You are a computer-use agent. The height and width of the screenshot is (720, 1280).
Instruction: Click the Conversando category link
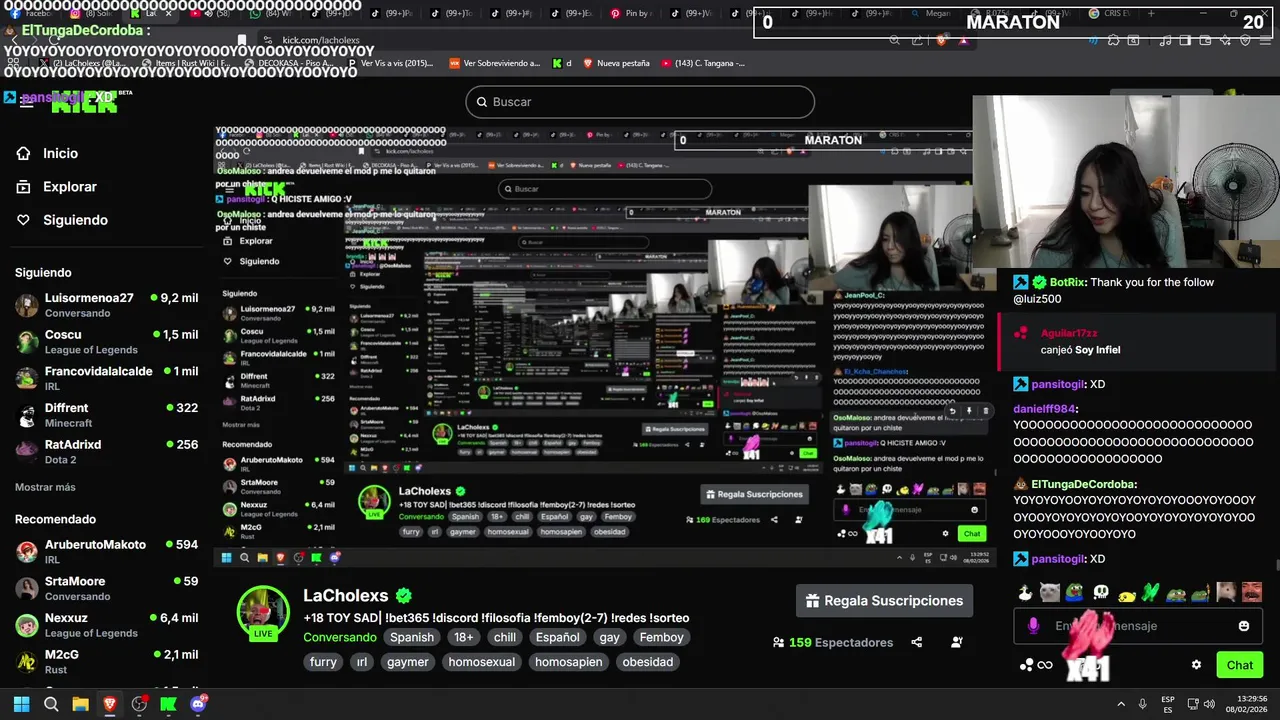point(340,637)
